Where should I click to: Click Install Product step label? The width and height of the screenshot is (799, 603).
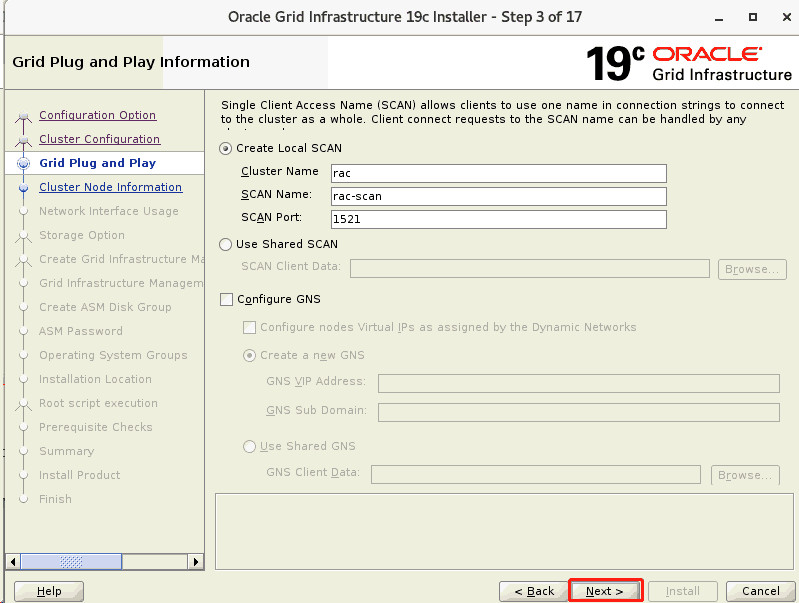point(80,475)
